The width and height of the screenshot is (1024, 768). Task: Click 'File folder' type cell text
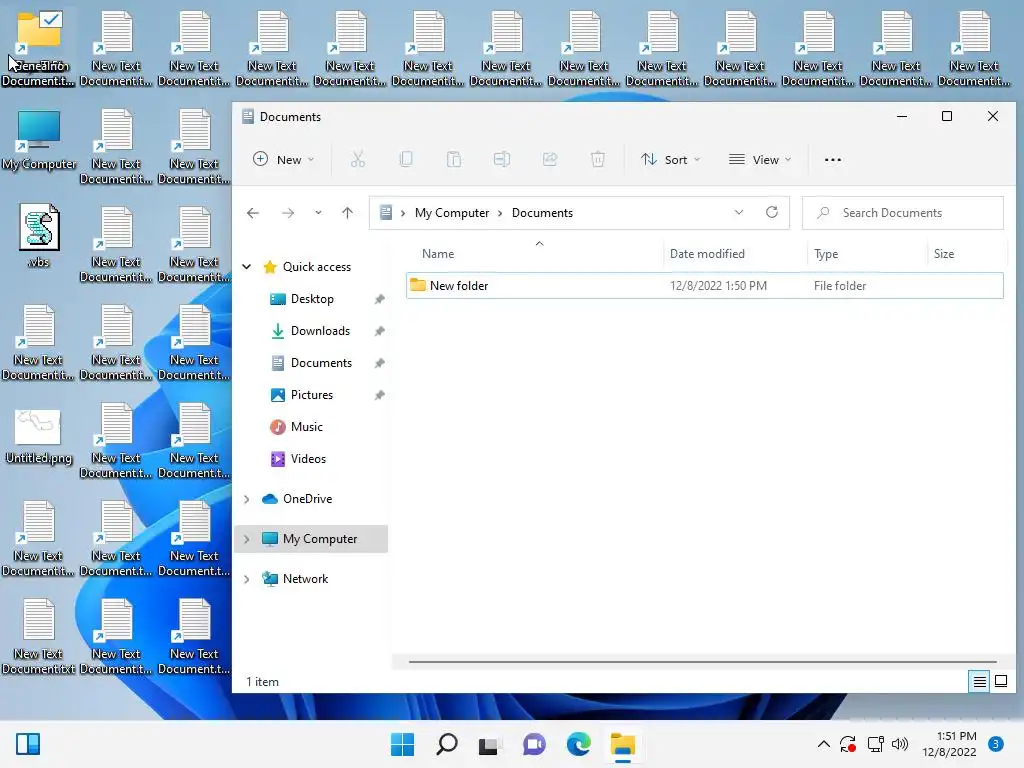pos(839,285)
